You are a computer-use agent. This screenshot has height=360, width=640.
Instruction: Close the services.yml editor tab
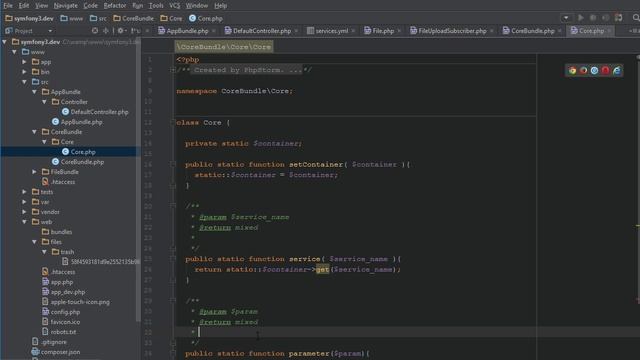click(353, 31)
